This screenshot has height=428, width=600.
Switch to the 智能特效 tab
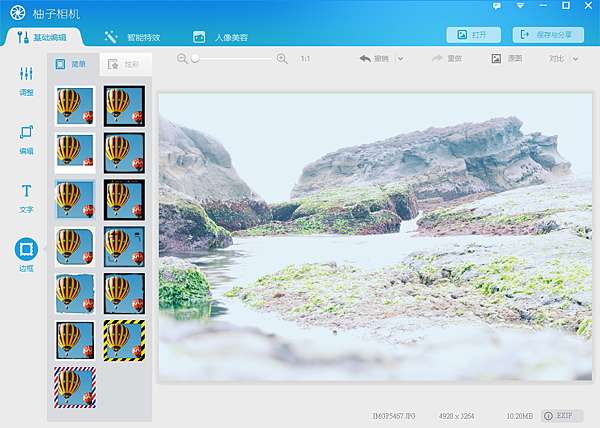pos(132,37)
